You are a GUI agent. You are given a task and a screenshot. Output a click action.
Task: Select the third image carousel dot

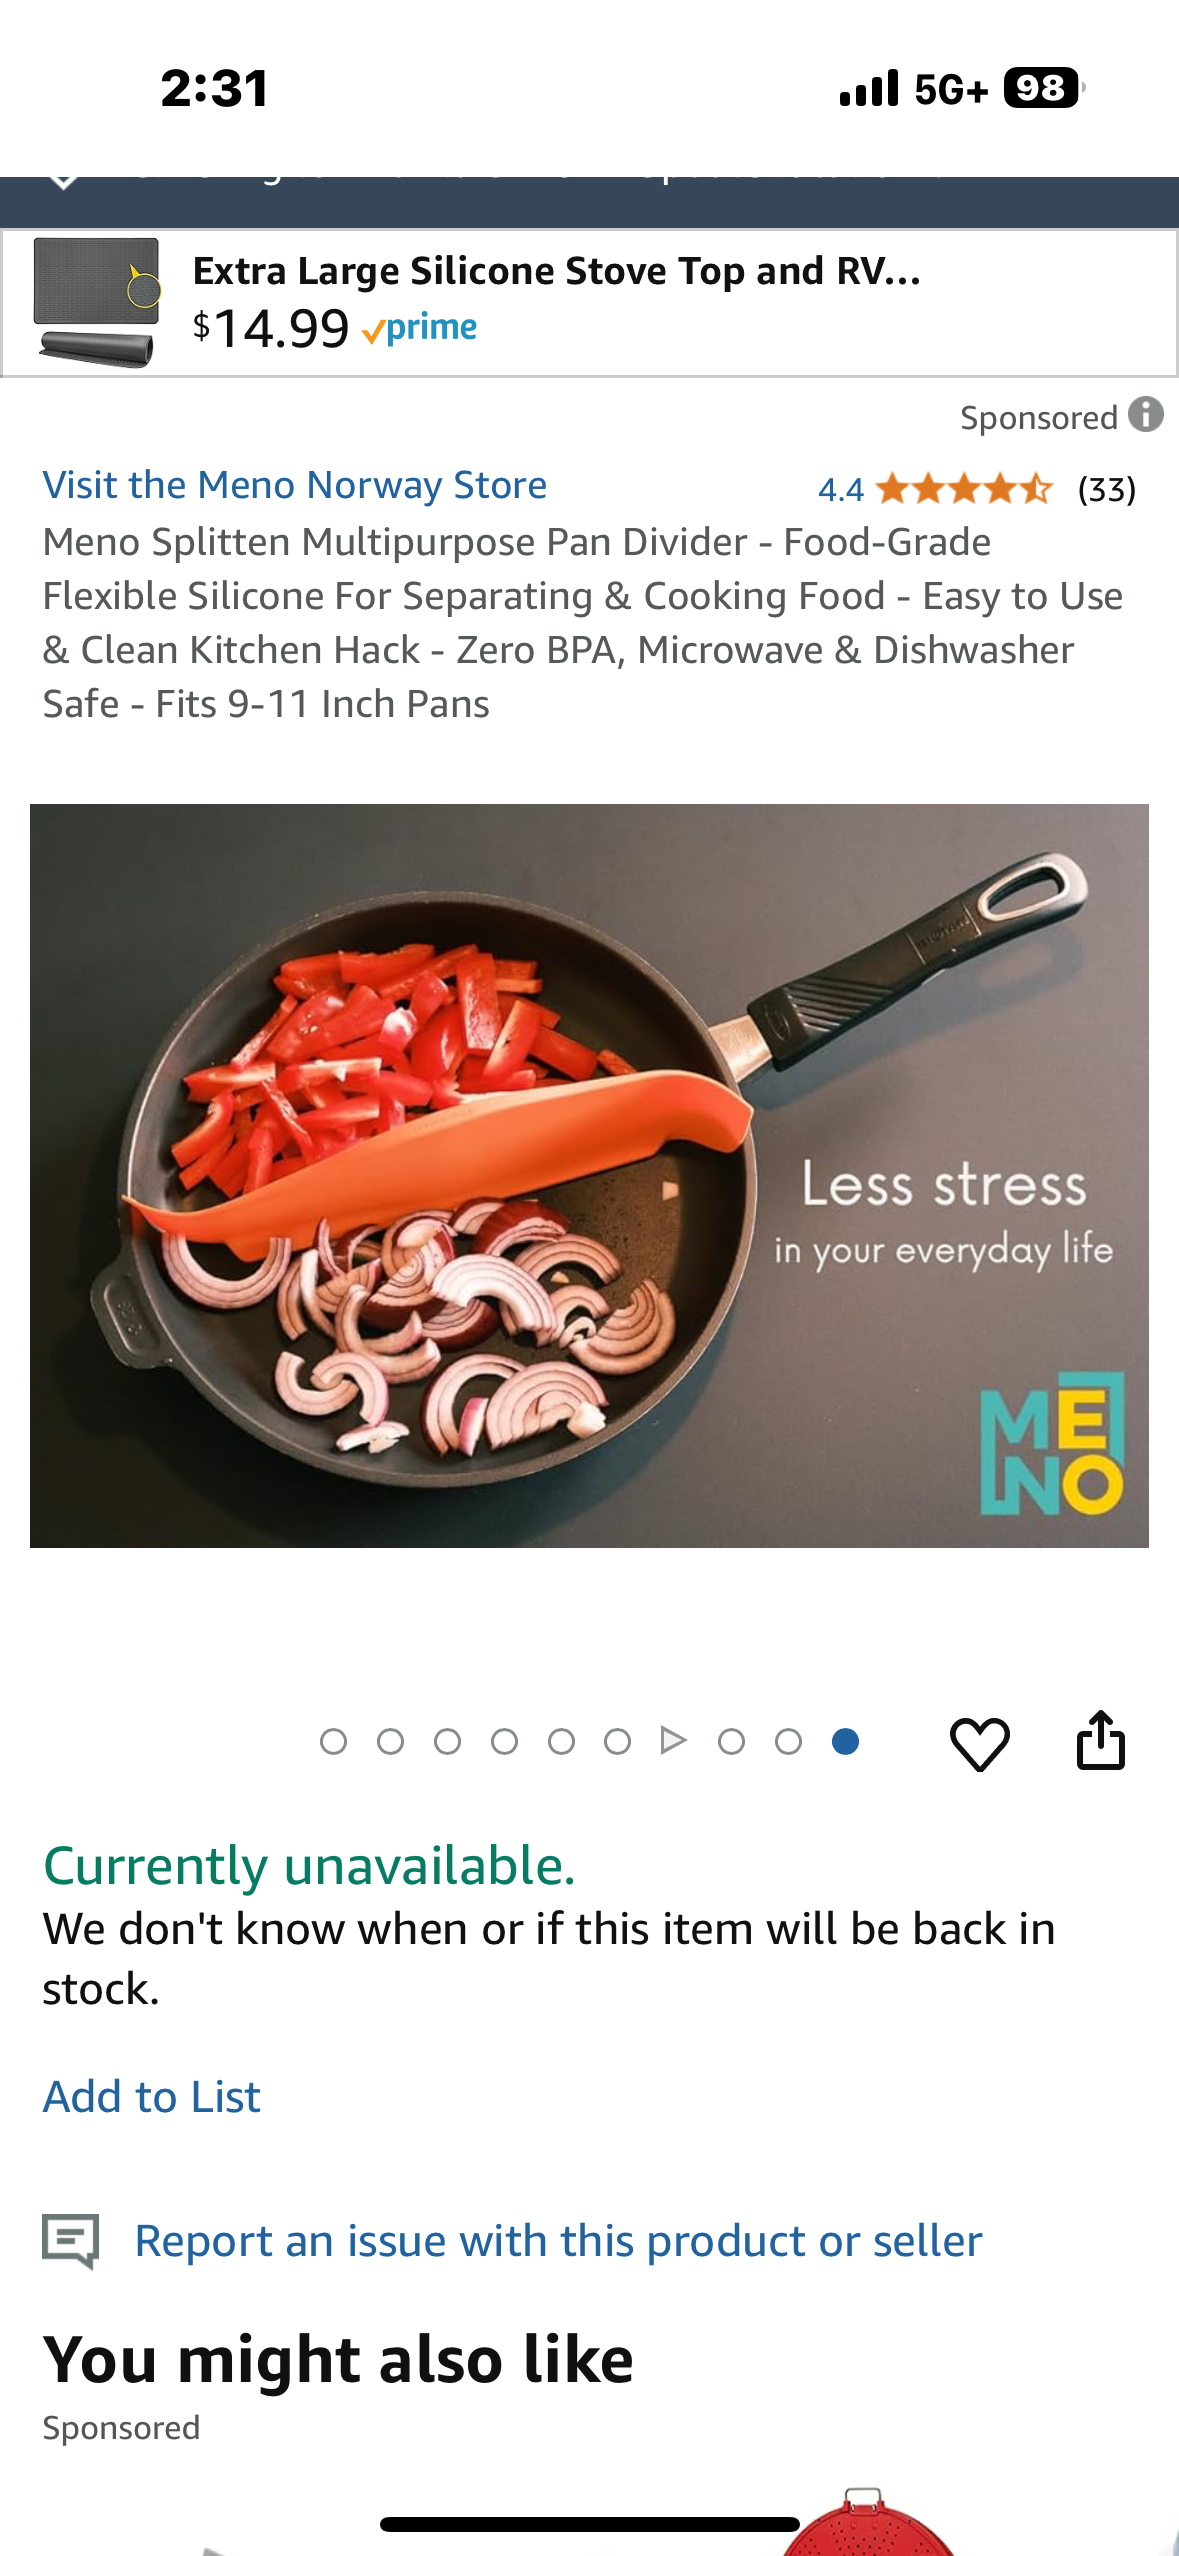click(447, 1742)
